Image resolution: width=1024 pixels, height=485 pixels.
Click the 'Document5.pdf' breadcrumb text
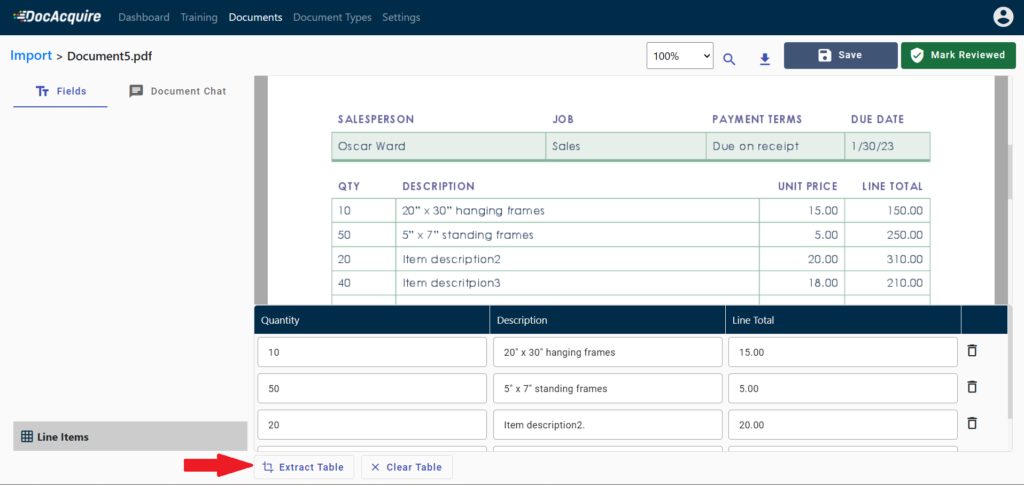pos(110,56)
